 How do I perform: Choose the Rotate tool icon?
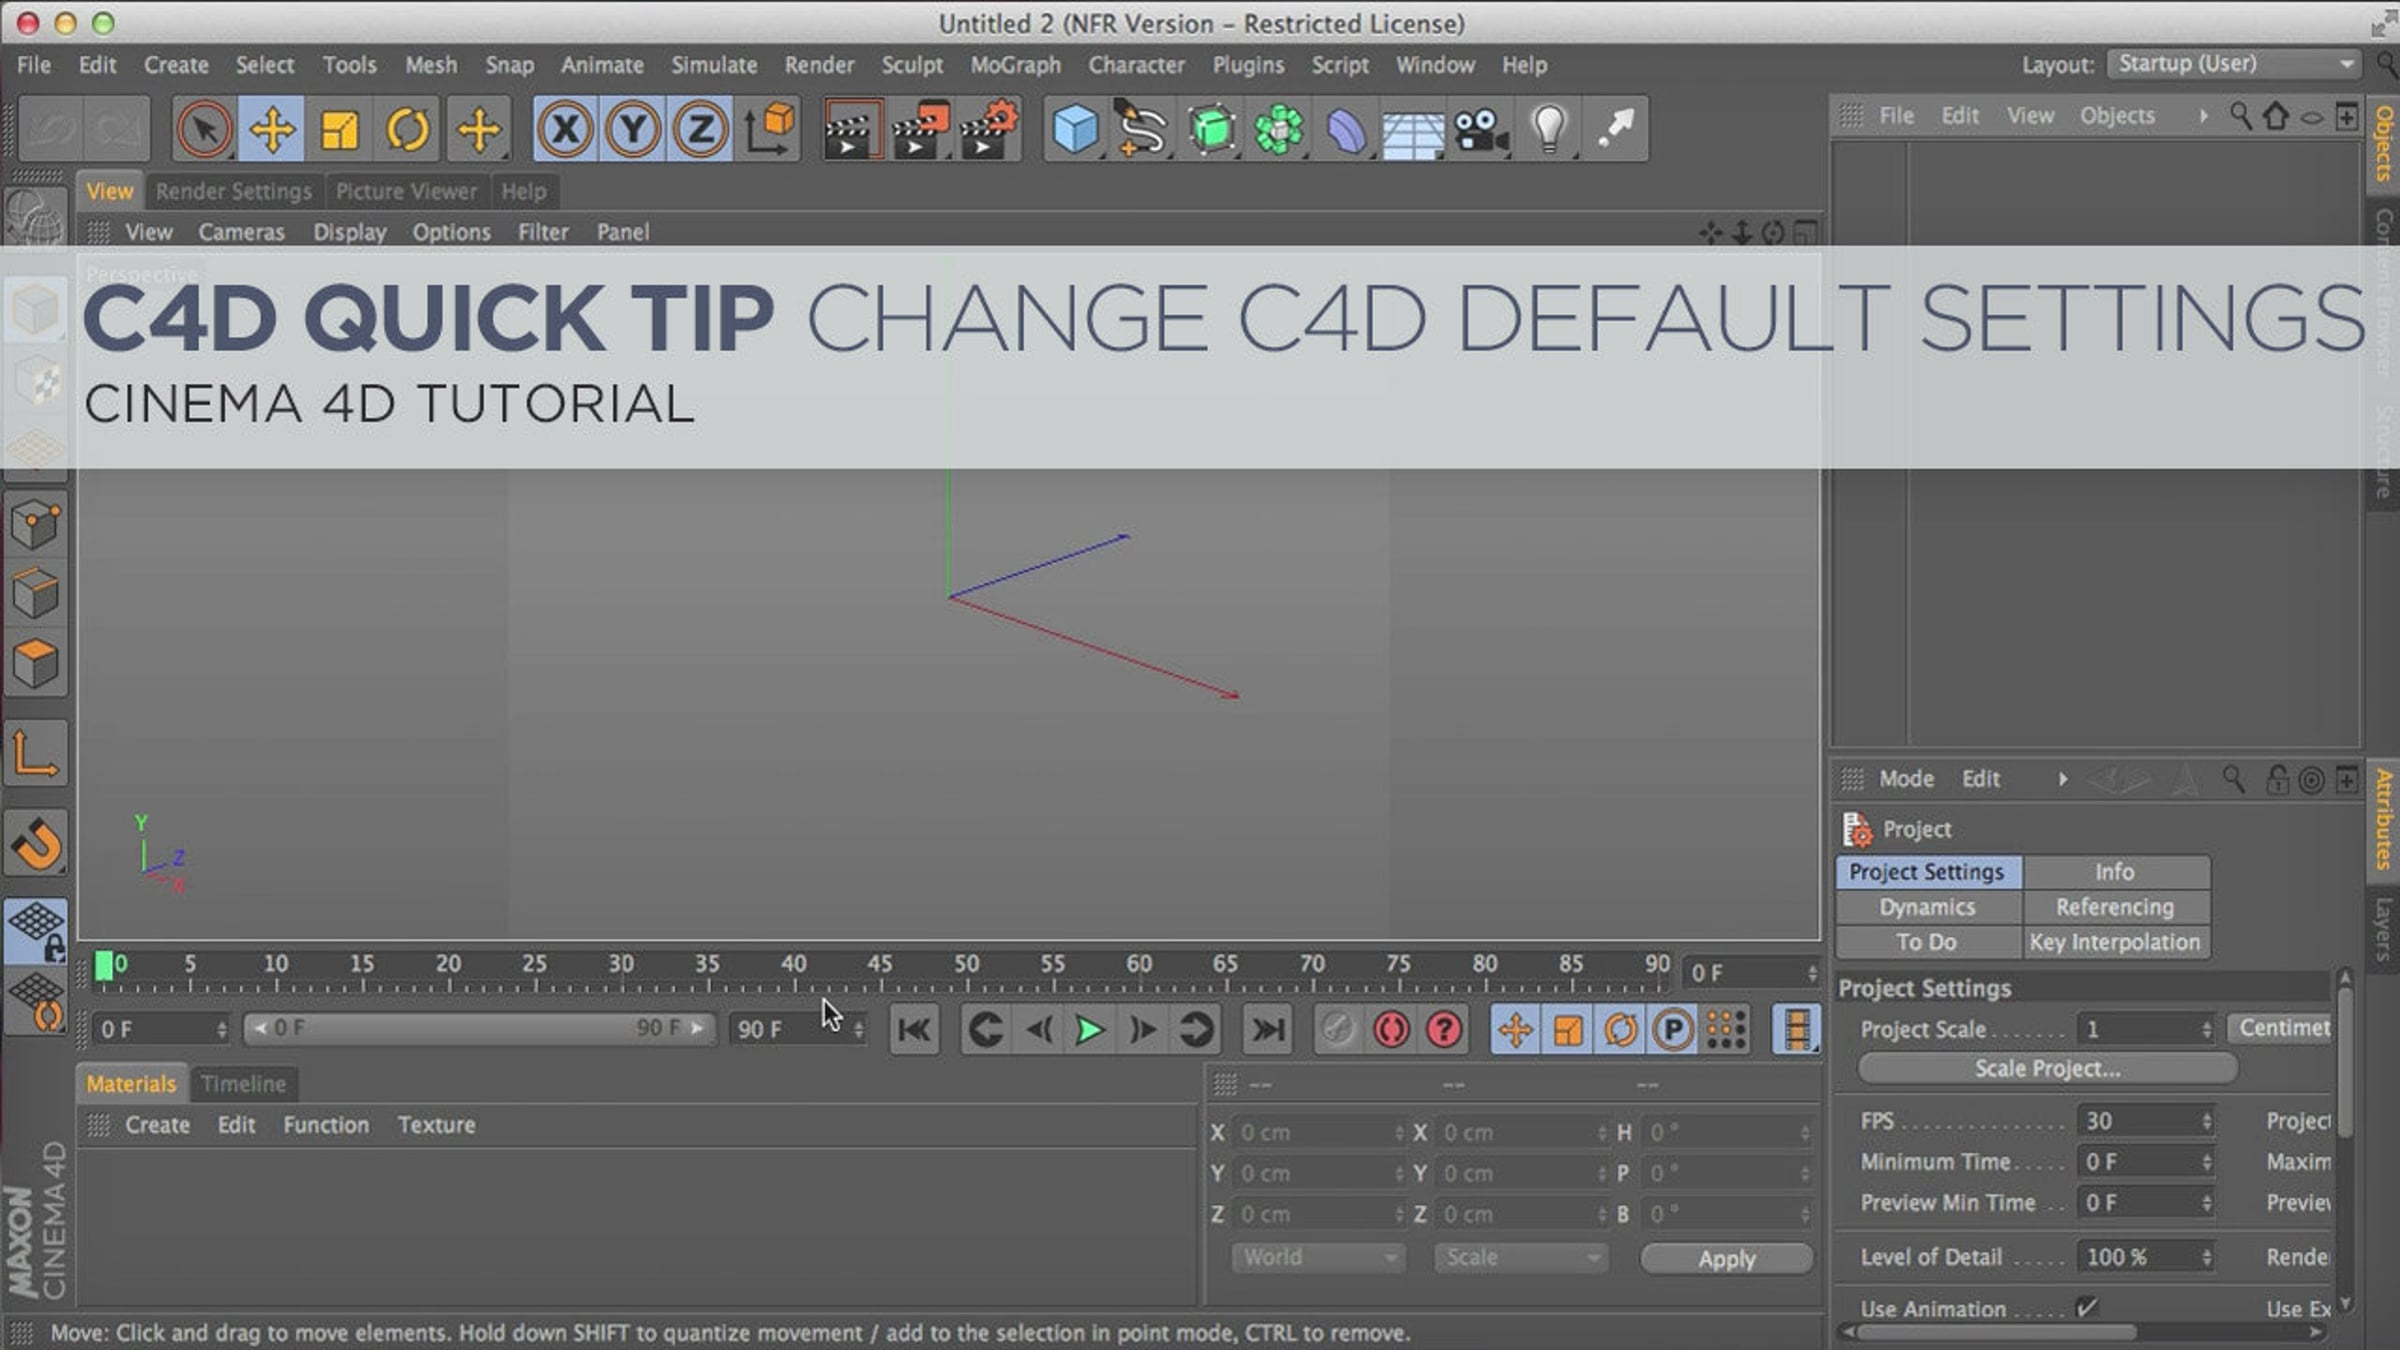coord(407,129)
